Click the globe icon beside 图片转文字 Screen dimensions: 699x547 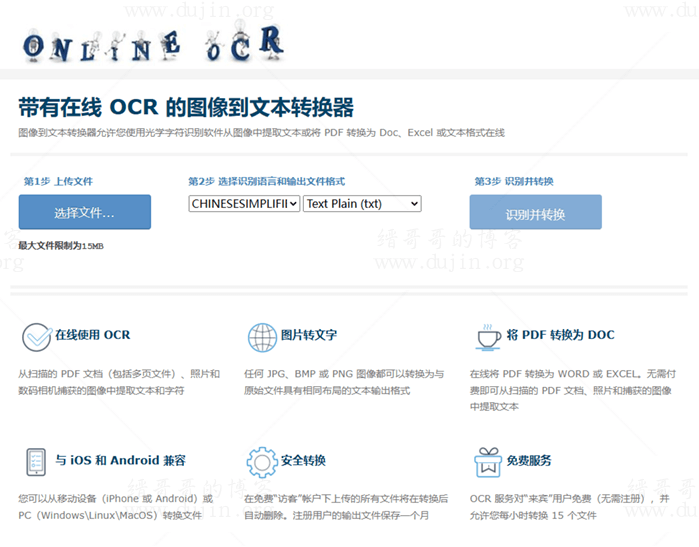coord(262,337)
